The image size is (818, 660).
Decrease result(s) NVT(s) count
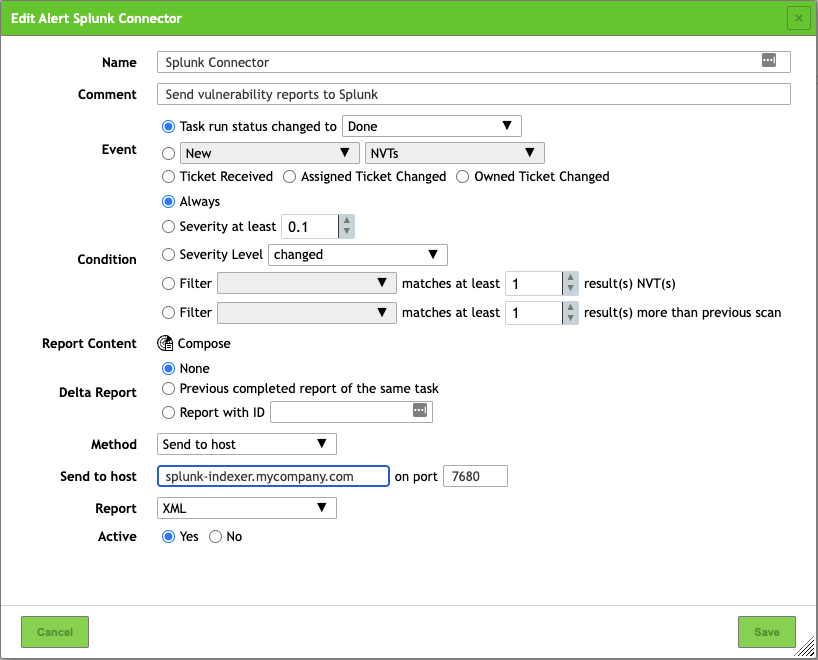[x=570, y=289]
